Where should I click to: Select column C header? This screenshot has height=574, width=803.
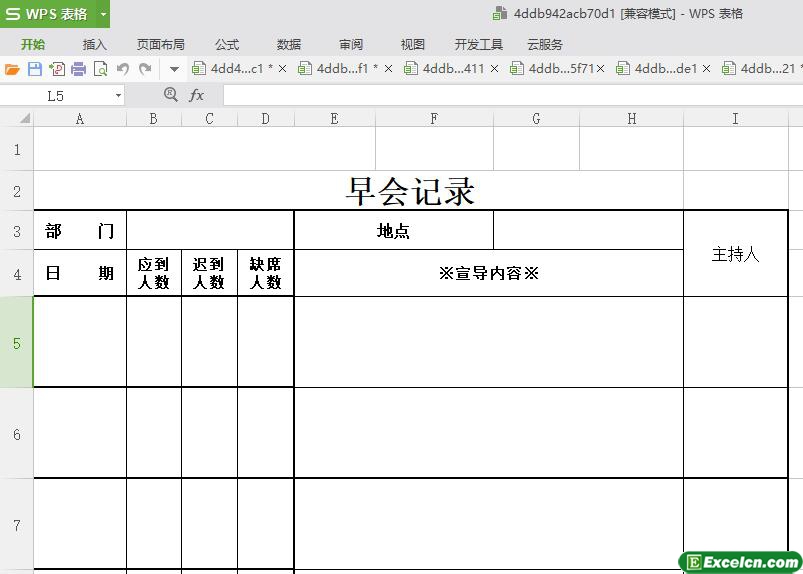pos(209,119)
